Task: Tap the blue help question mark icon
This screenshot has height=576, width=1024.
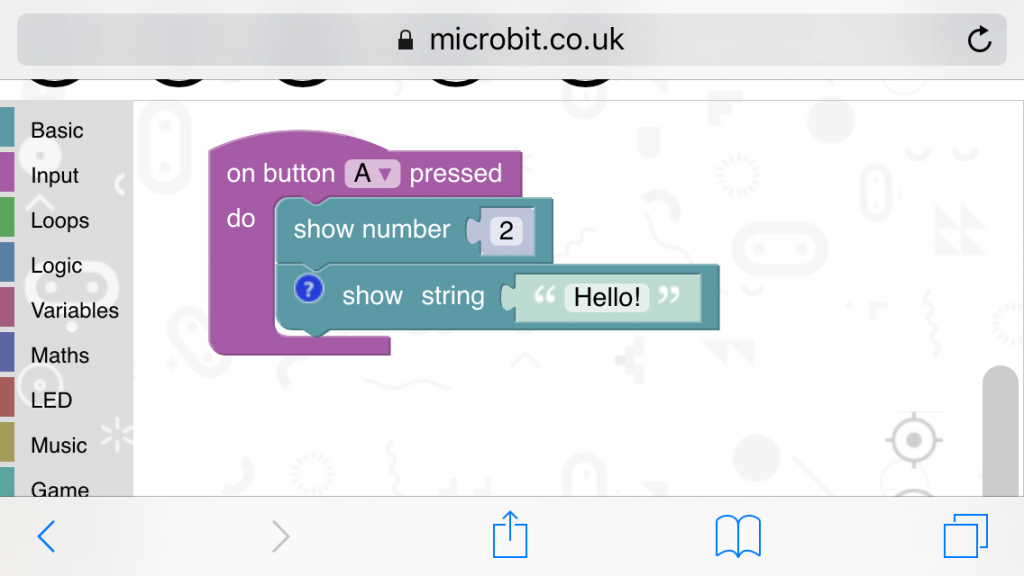Action: (x=309, y=290)
